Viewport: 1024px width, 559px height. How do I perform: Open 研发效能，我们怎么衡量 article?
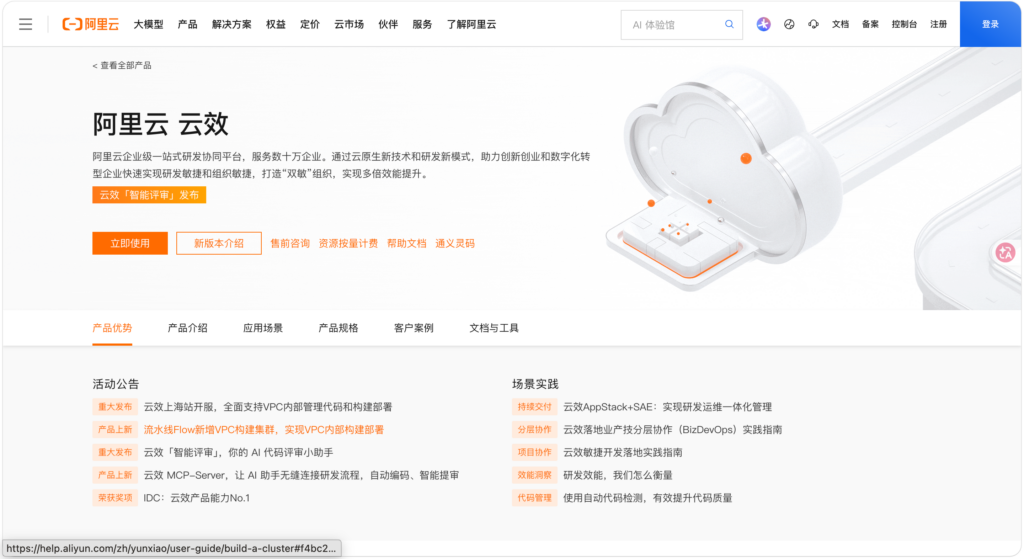[x=618, y=475]
